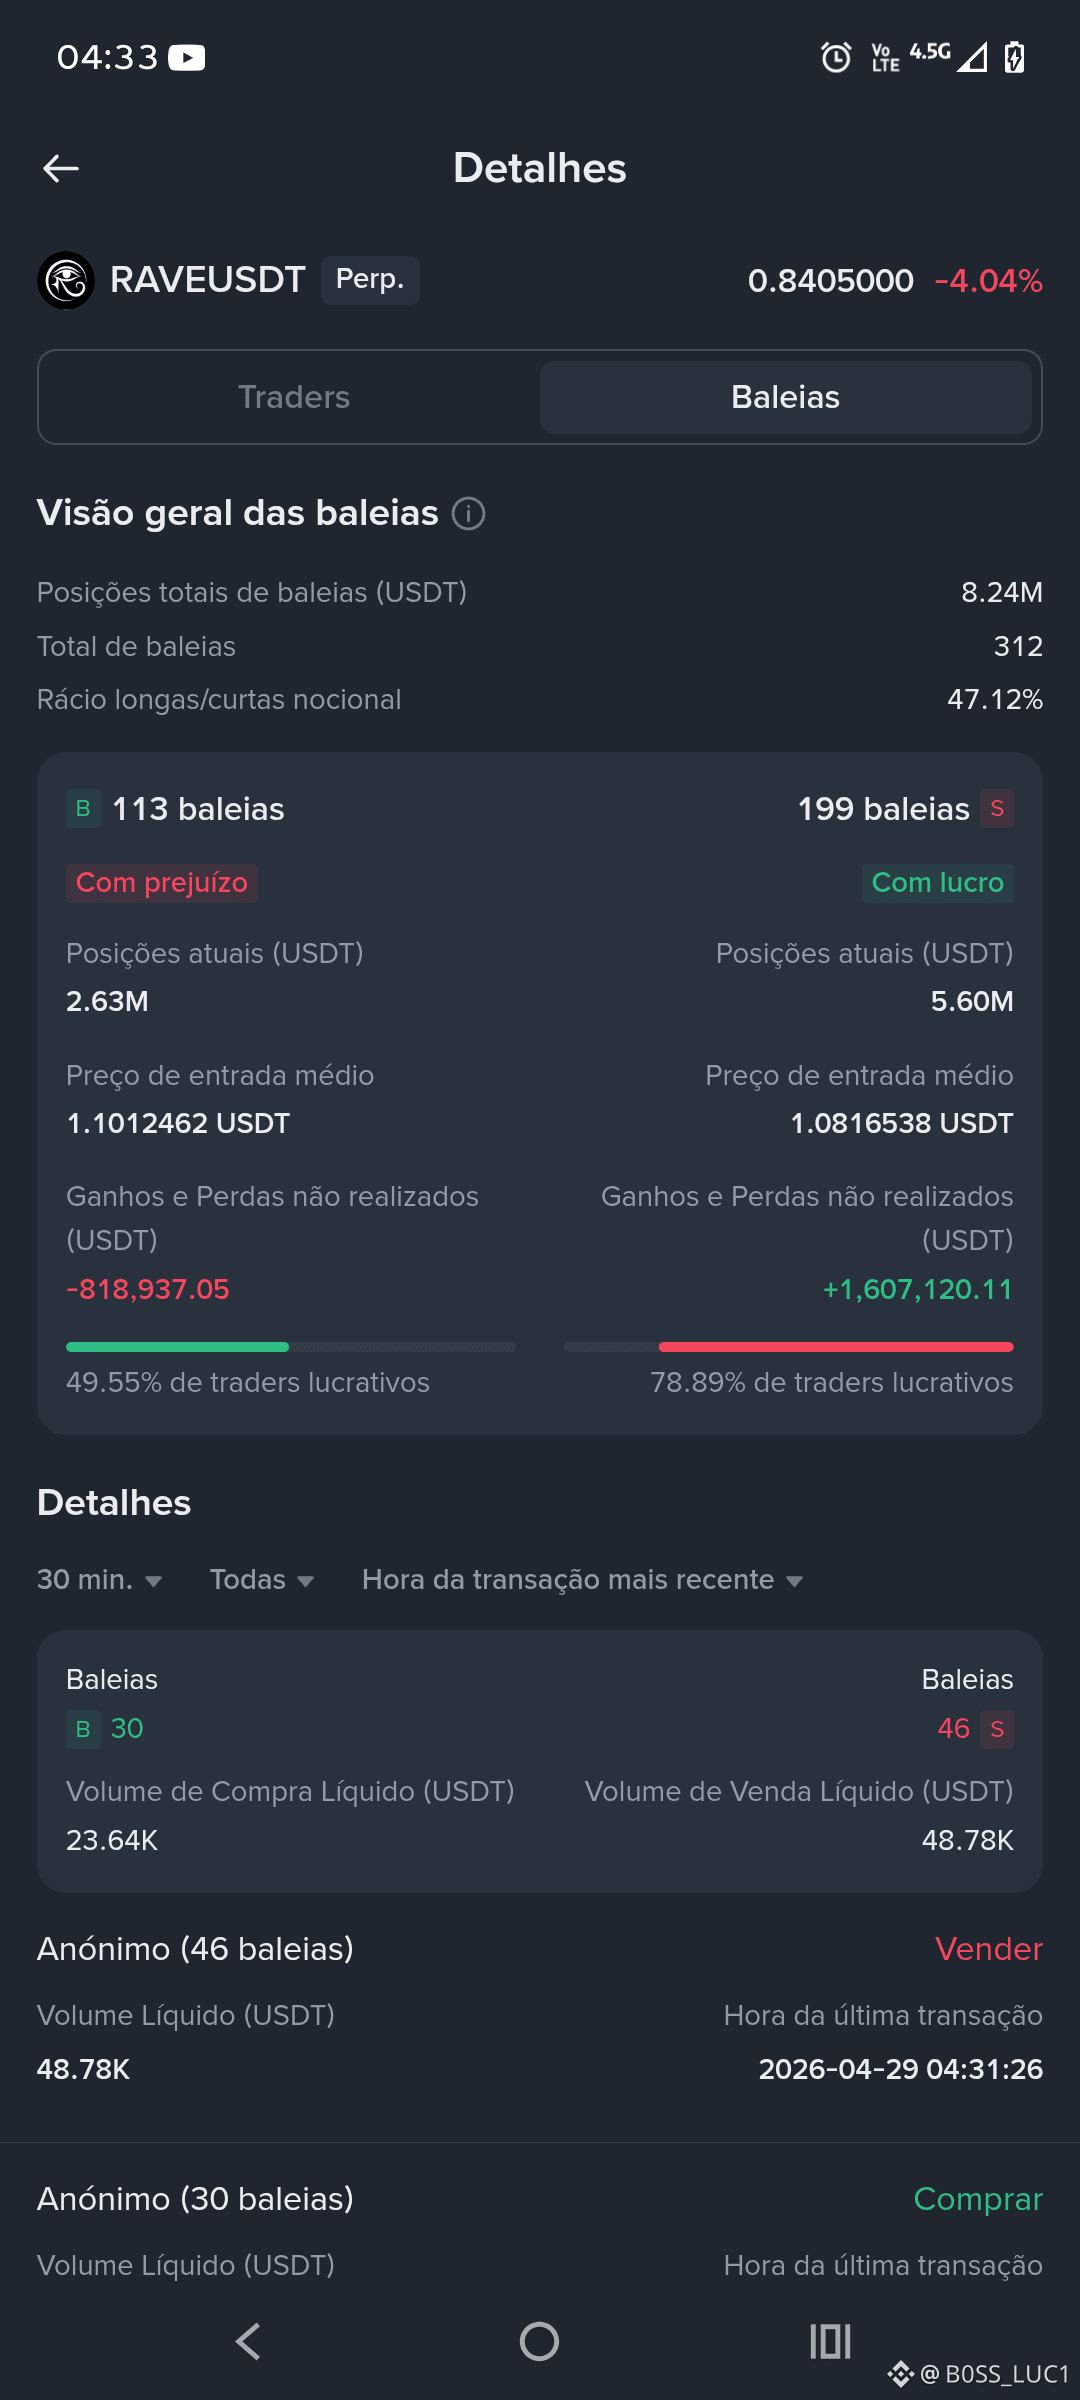Tap the red S badge next to 46
1080x2400 pixels.
pyautogui.click(x=997, y=1728)
